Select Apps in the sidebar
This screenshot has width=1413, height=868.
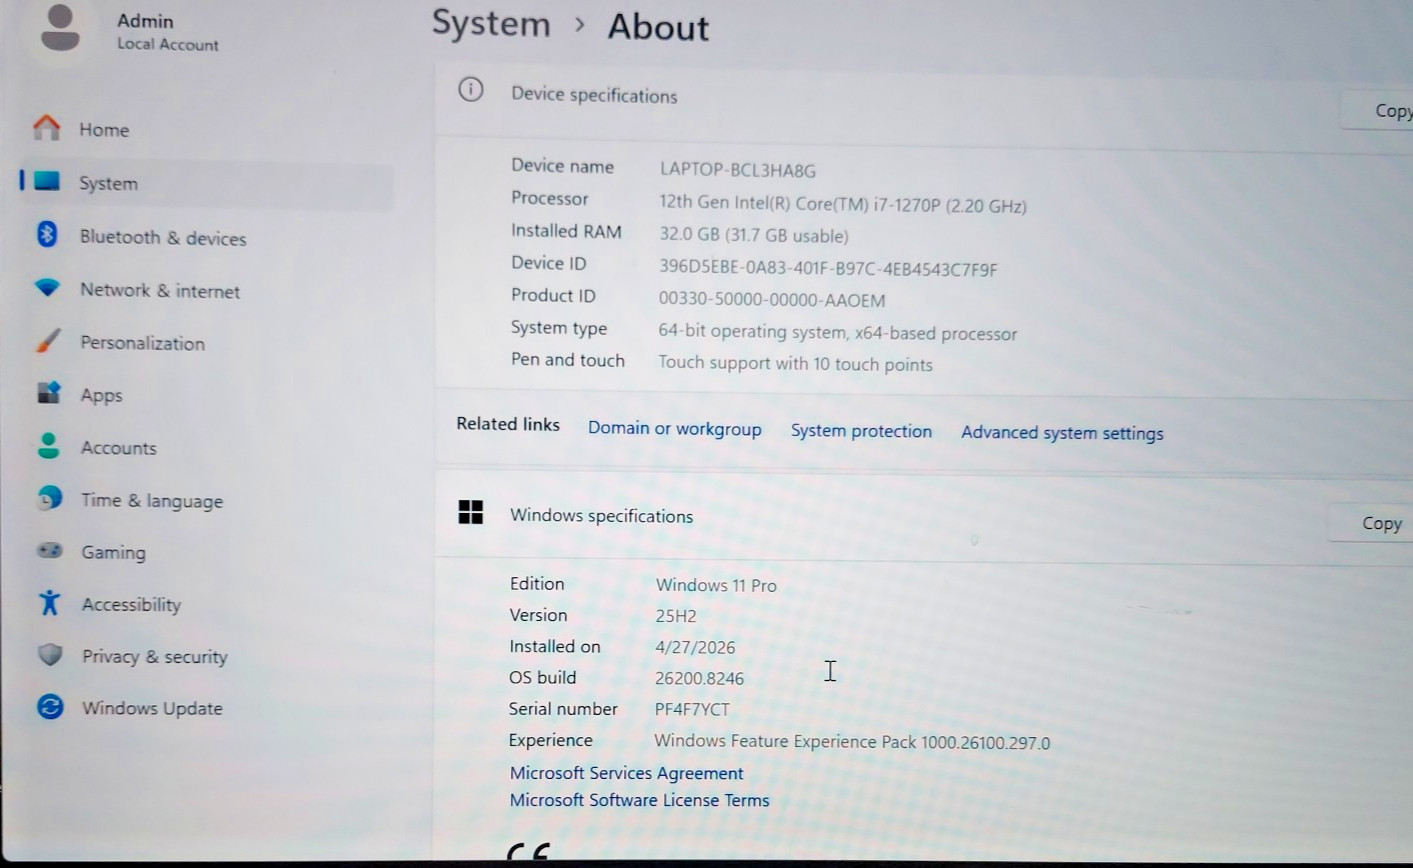click(102, 395)
